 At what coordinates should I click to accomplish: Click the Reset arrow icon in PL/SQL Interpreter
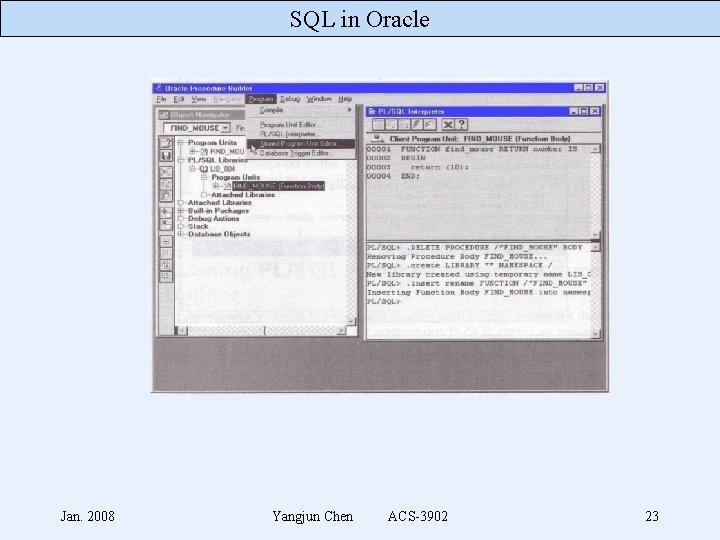[x=430, y=124]
